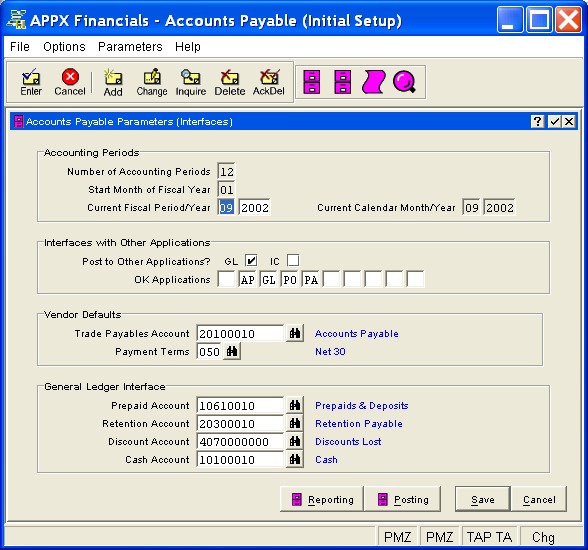Click the first empty OK Applications box
588x550 pixels.
point(226,279)
